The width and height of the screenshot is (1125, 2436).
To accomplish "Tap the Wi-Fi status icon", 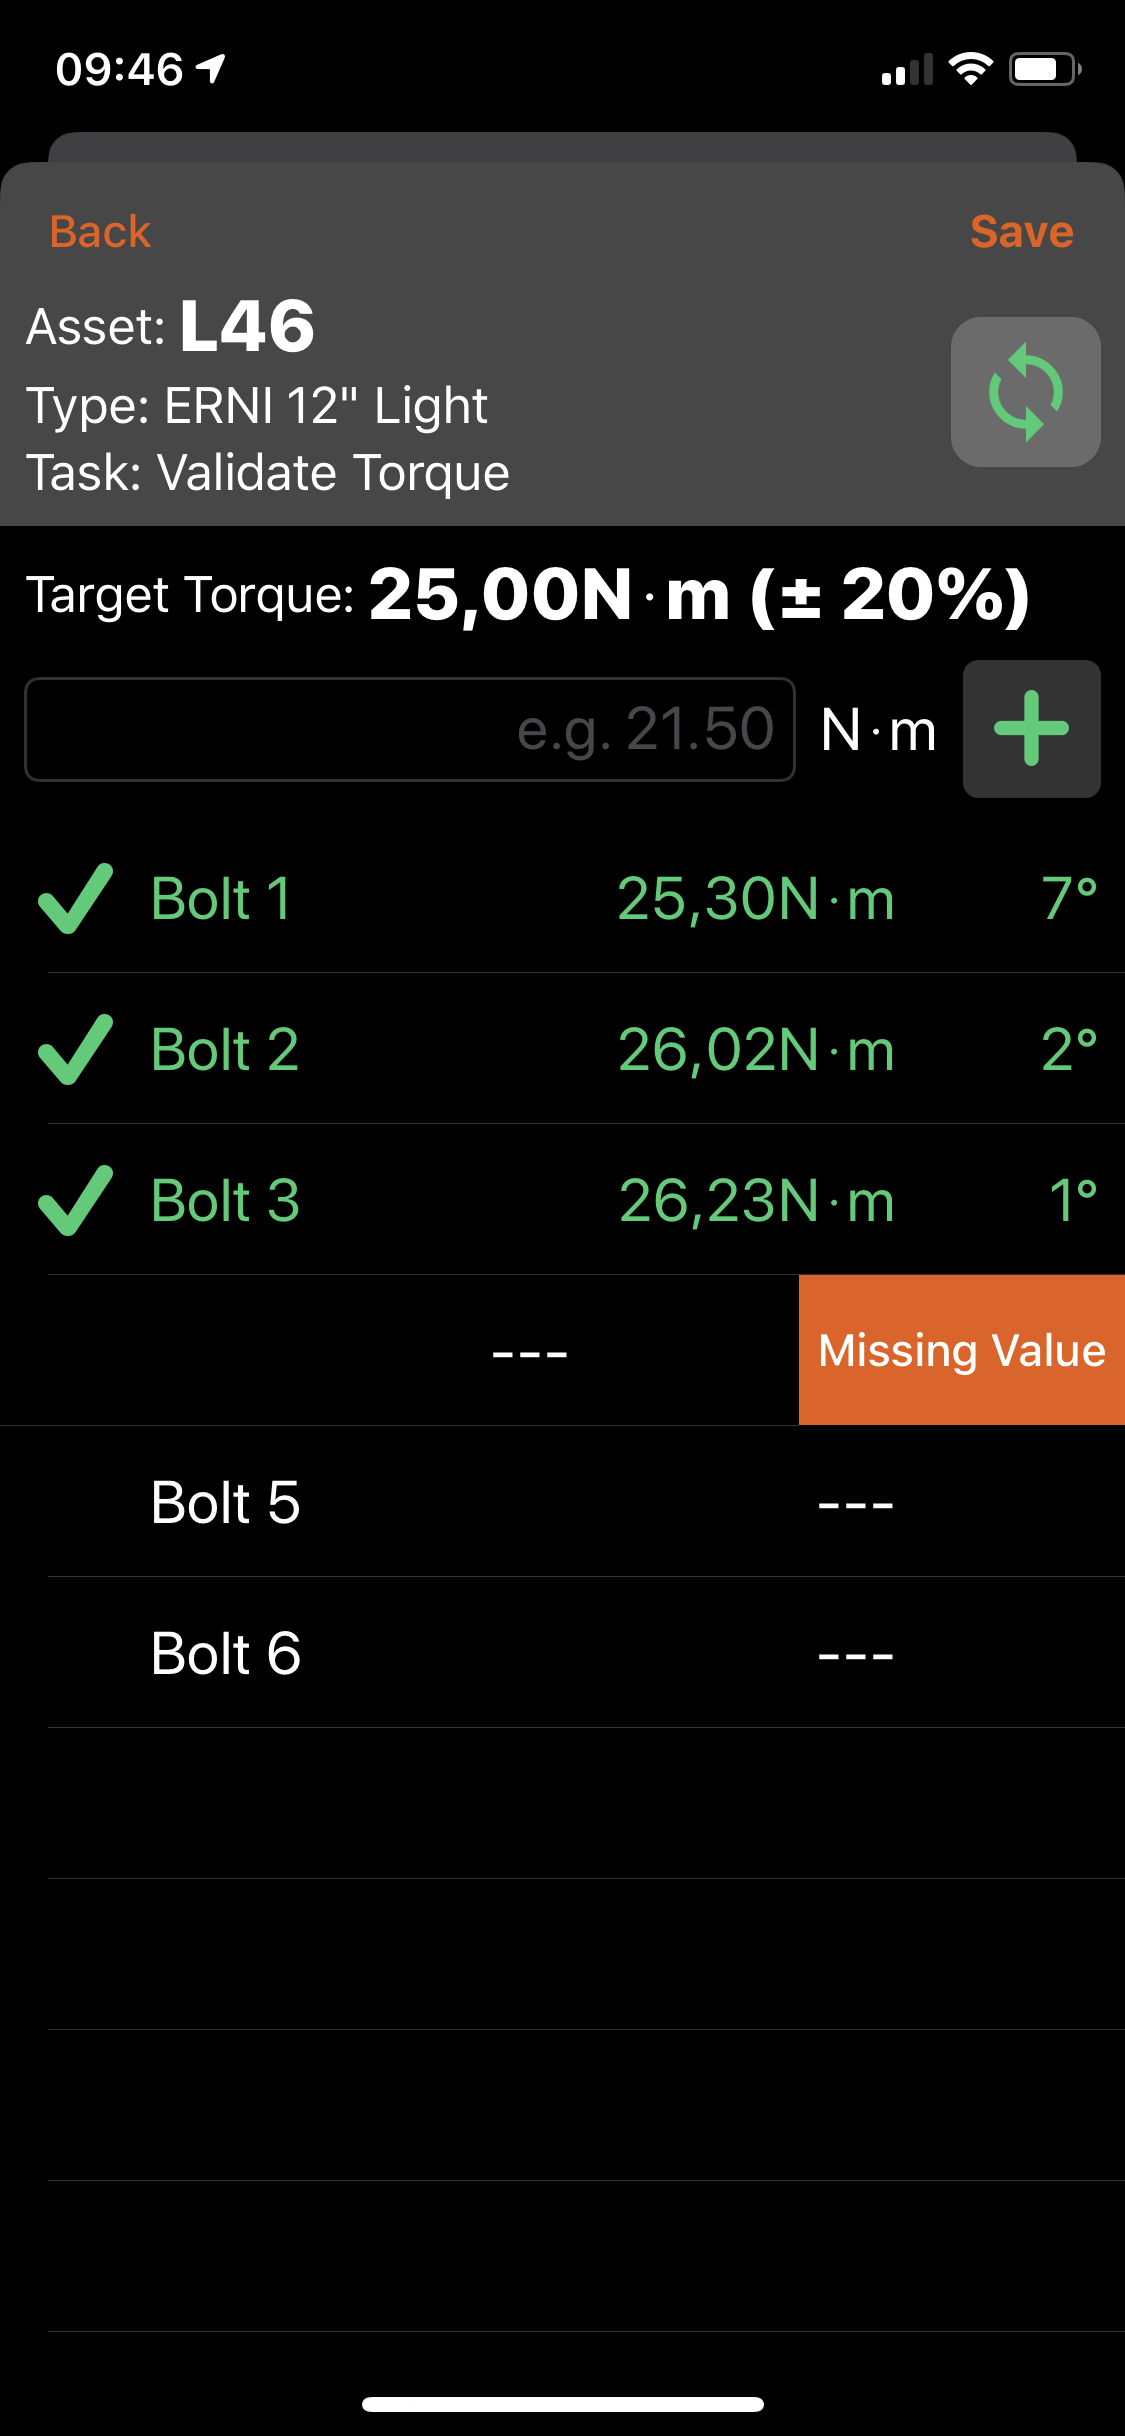I will [970, 69].
